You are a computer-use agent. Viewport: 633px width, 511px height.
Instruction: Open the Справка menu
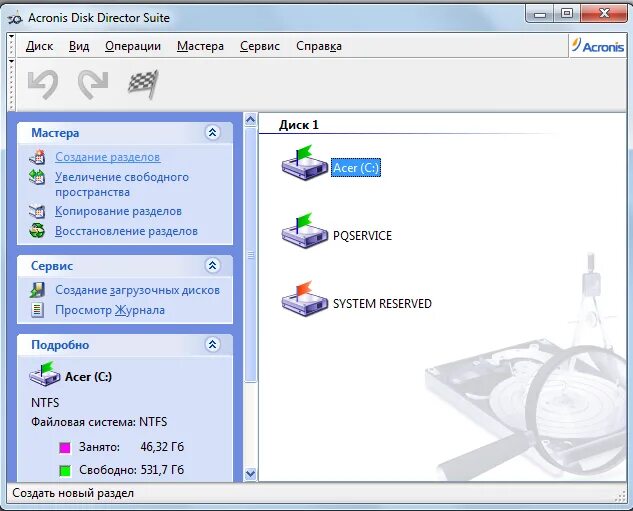coord(319,46)
